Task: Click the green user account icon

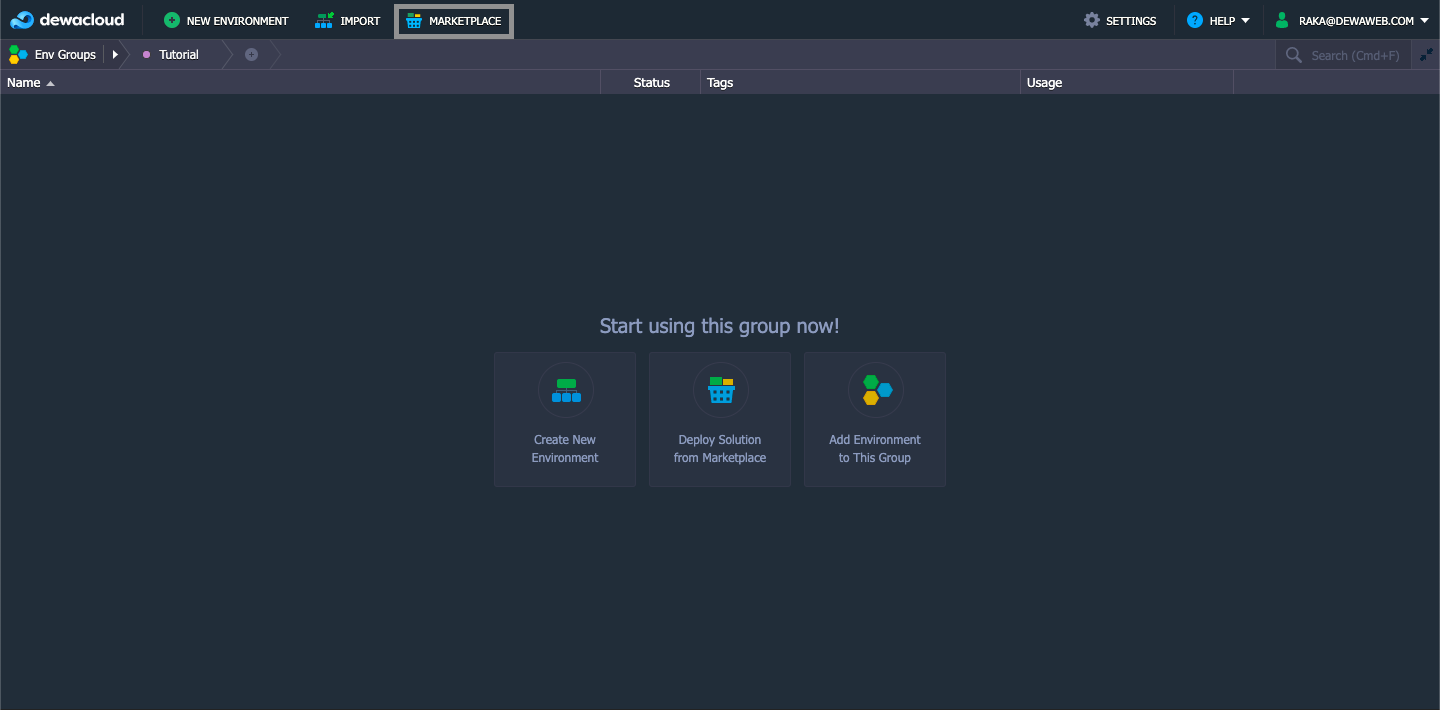Action: point(1282,20)
